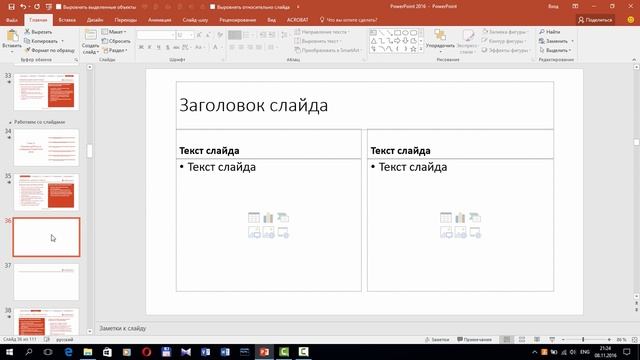640x360 pixels.
Task: Click the Share (Поделиться) button
Action: pos(595,20)
